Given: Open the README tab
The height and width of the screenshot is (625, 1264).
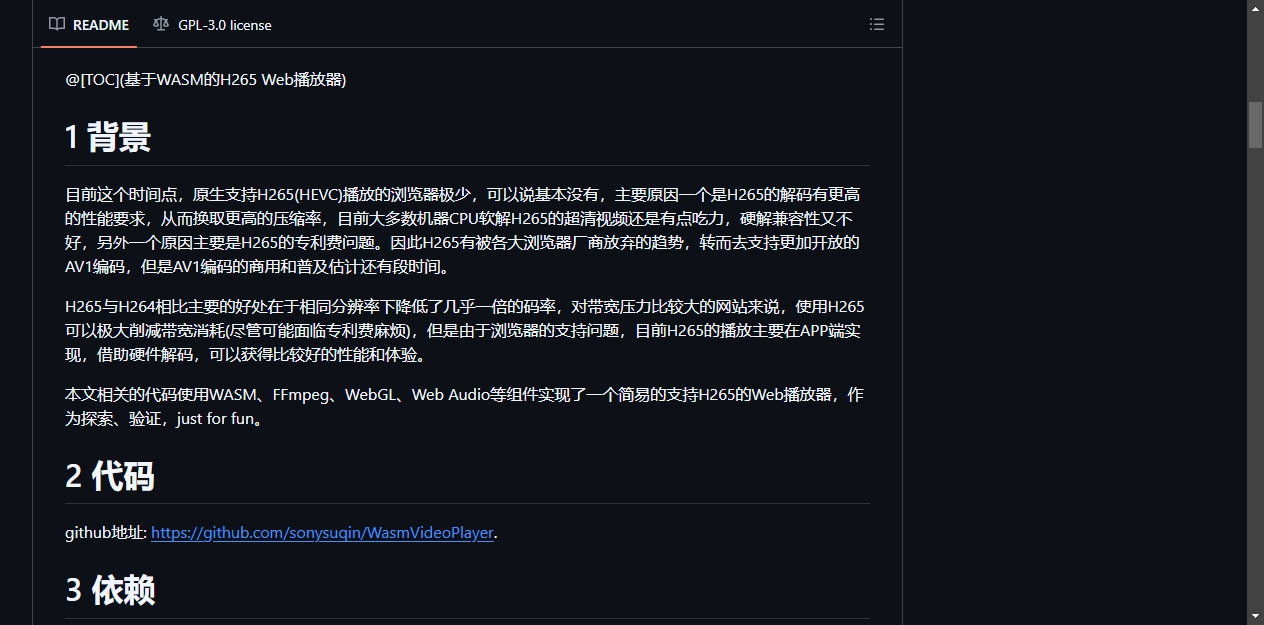Looking at the screenshot, I should [x=89, y=25].
